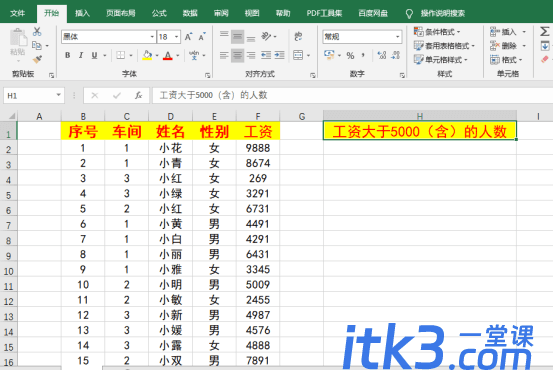The image size is (554, 371).
Task: Click the phonetic guide 文 icon
Action: [x=194, y=55]
